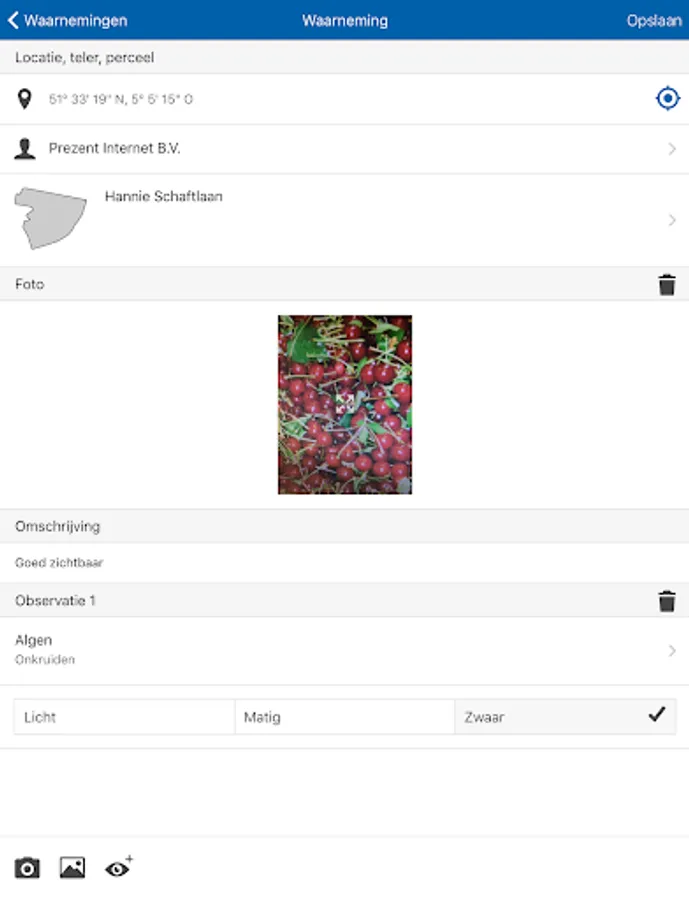This screenshot has width=689, height=900.
Task: Open the Prezent Internet B.V. grower row chevron
Action: click(672, 149)
